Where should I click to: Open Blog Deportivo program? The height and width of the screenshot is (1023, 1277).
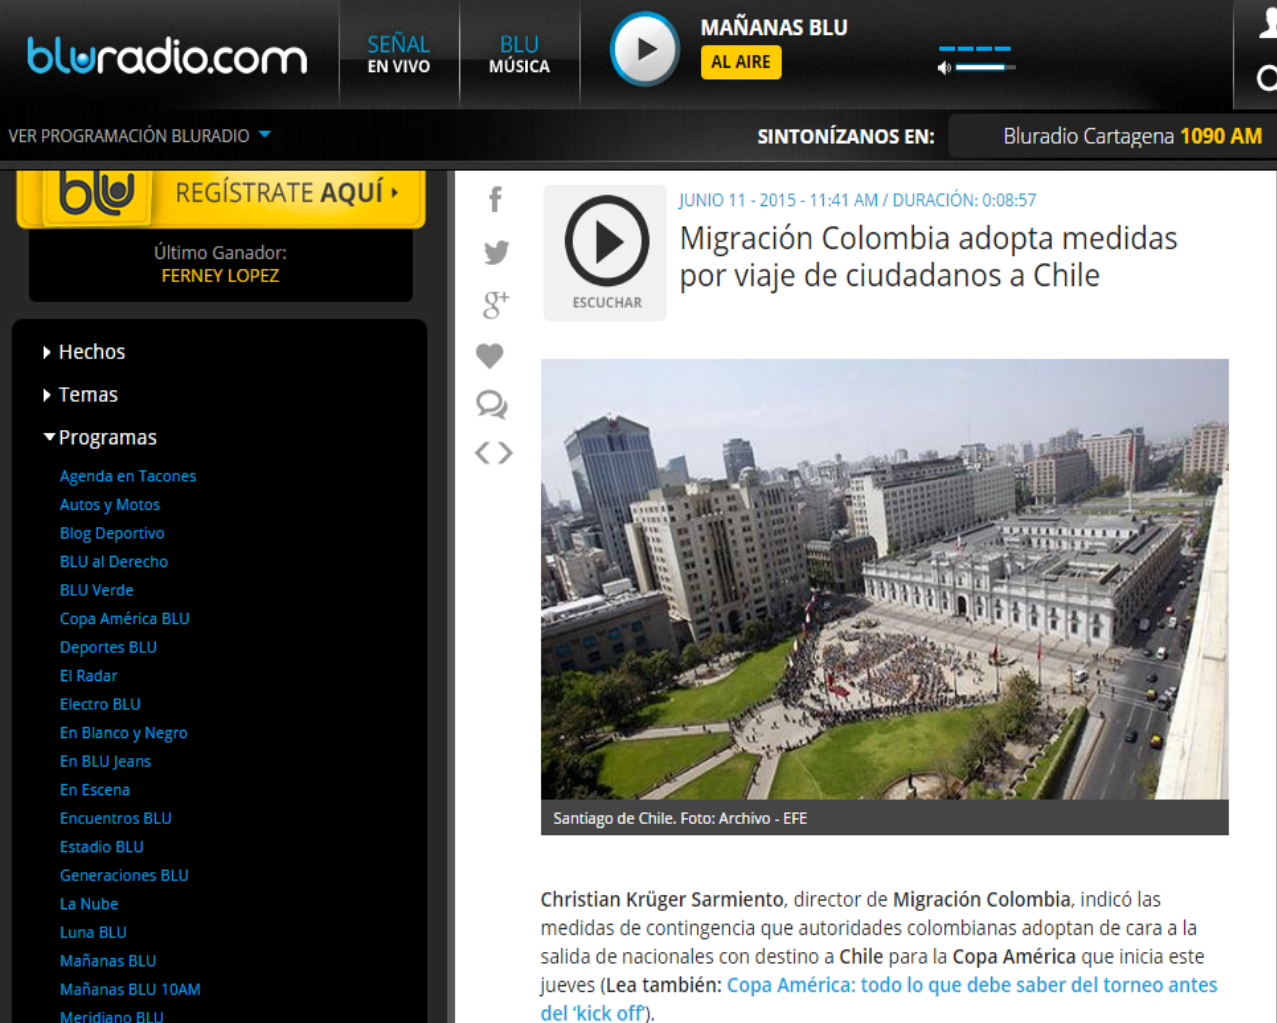point(112,533)
